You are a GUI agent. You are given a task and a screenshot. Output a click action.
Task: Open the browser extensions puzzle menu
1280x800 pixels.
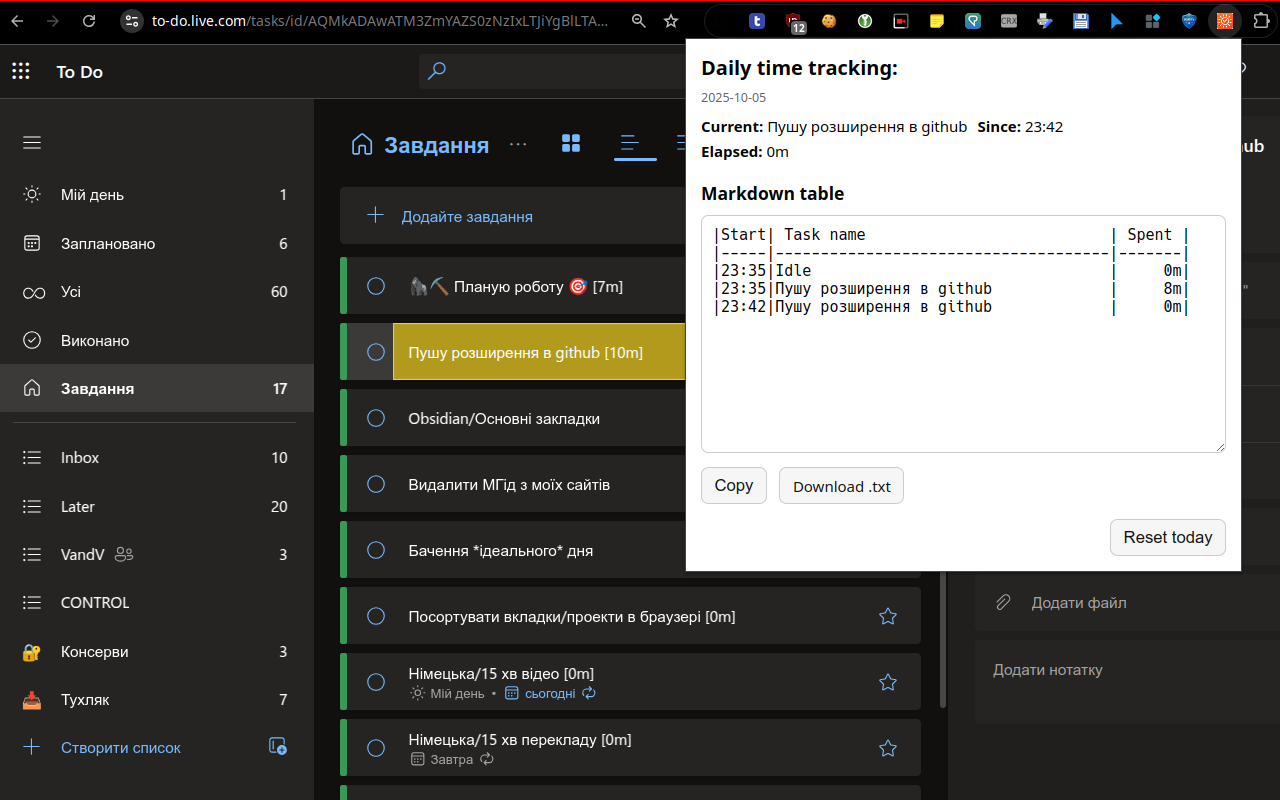(1260, 21)
